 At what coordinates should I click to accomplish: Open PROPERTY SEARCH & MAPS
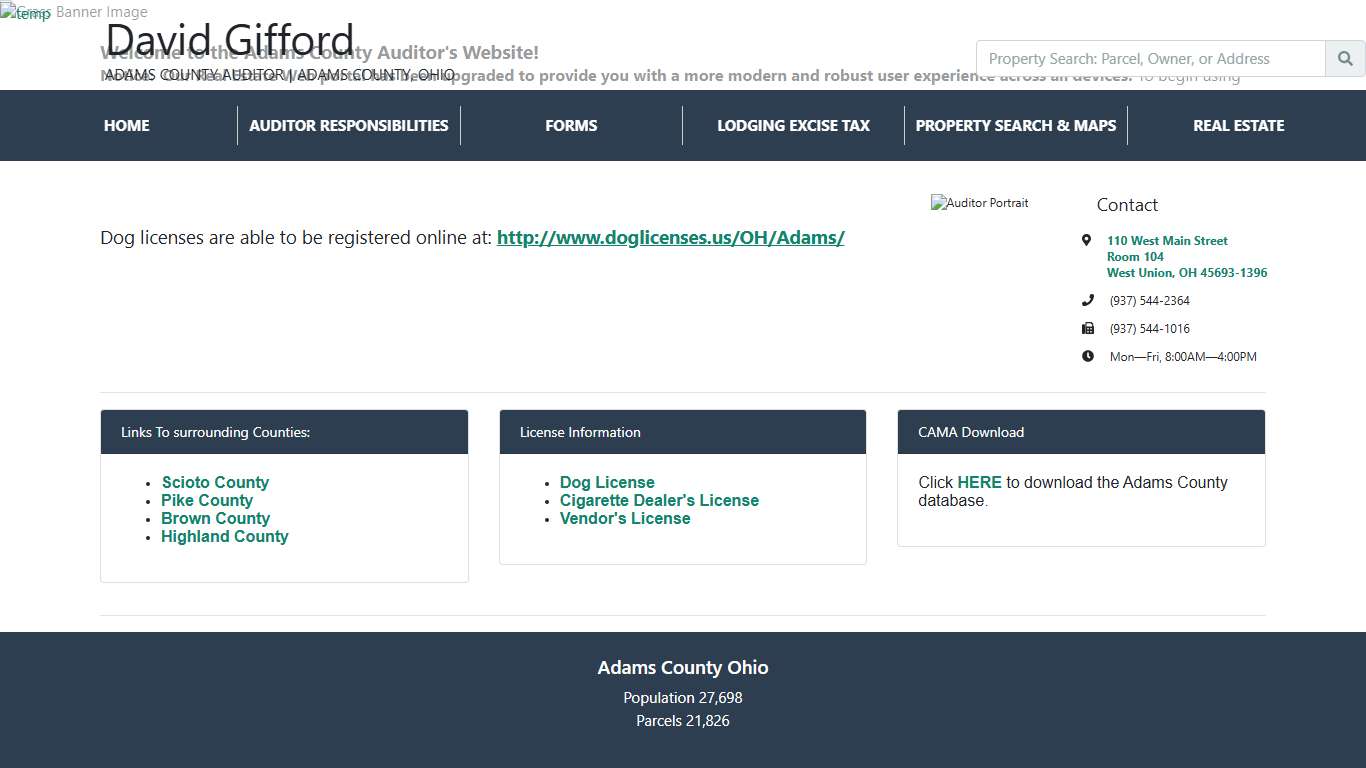(x=1015, y=125)
